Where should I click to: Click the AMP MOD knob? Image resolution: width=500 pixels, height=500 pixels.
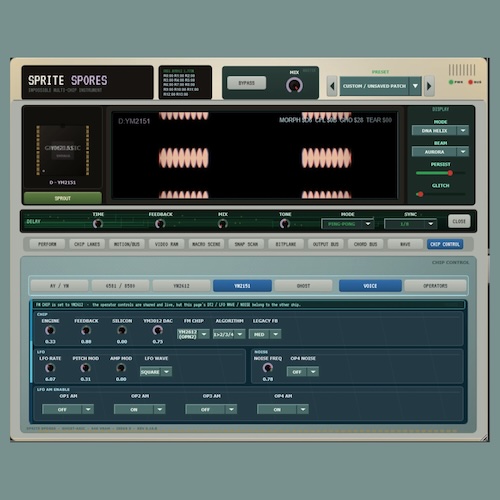tap(121, 368)
